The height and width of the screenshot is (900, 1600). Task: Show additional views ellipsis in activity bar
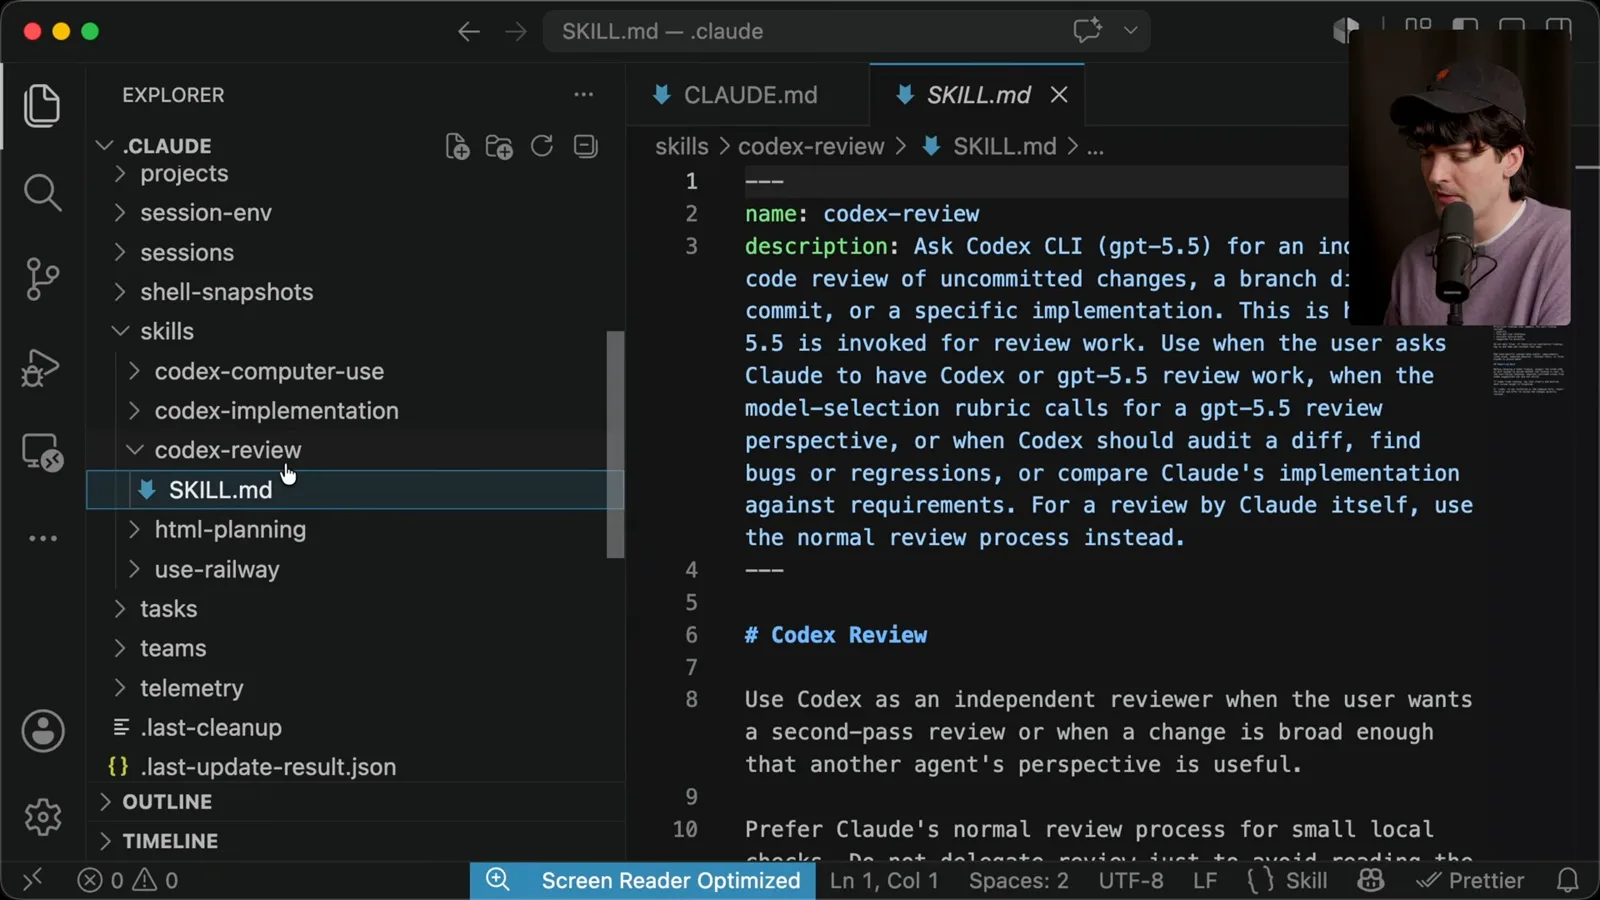click(x=42, y=538)
